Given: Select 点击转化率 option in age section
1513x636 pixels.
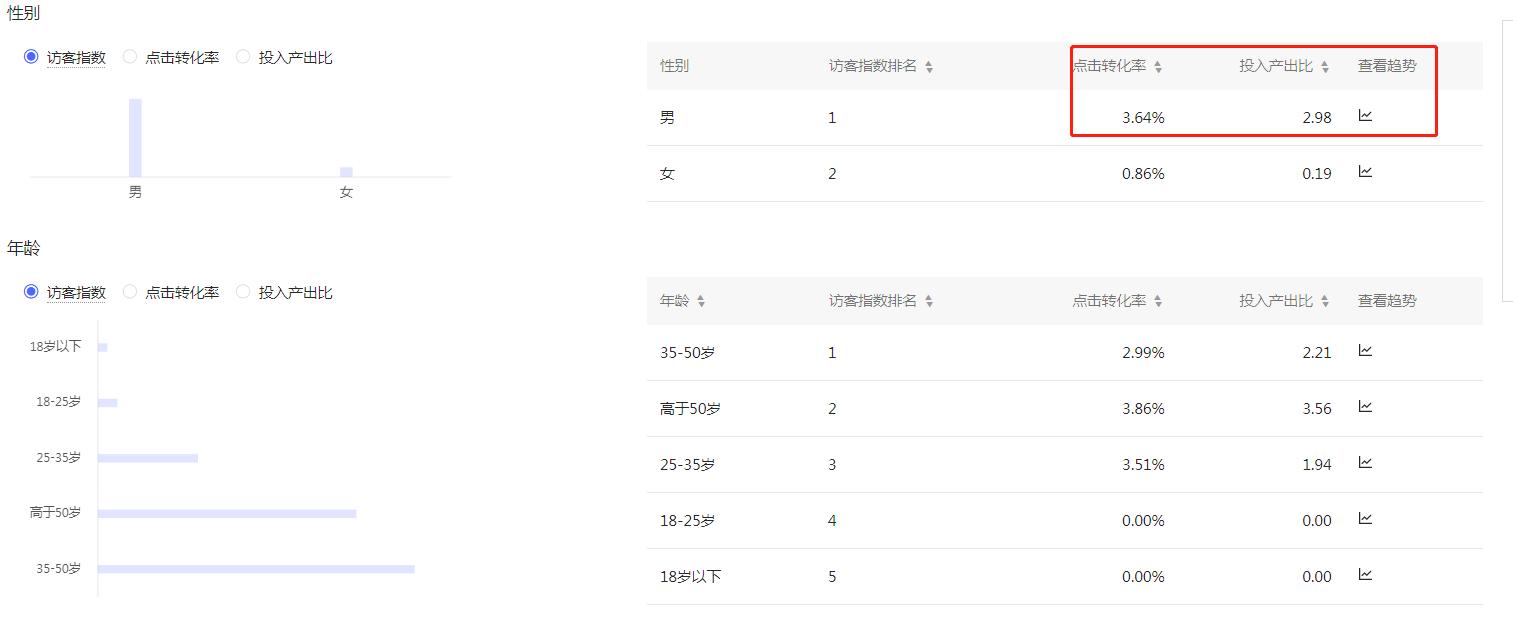Looking at the screenshot, I should (130, 292).
